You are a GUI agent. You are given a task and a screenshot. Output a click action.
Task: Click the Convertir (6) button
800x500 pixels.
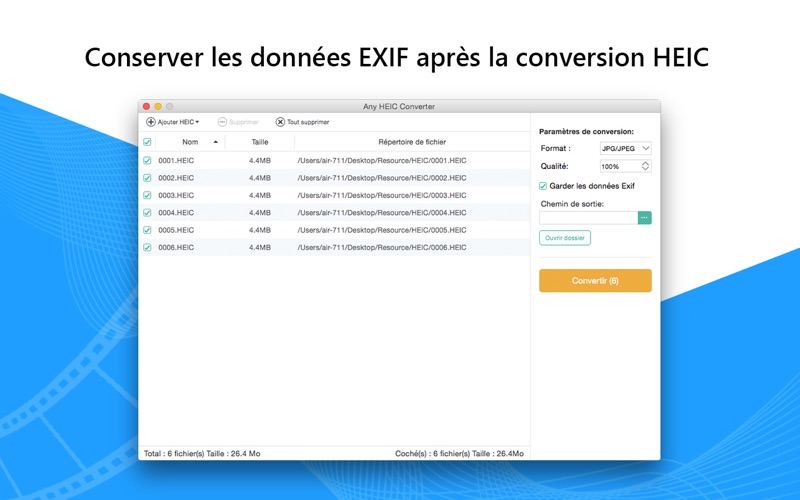pyautogui.click(x=595, y=281)
